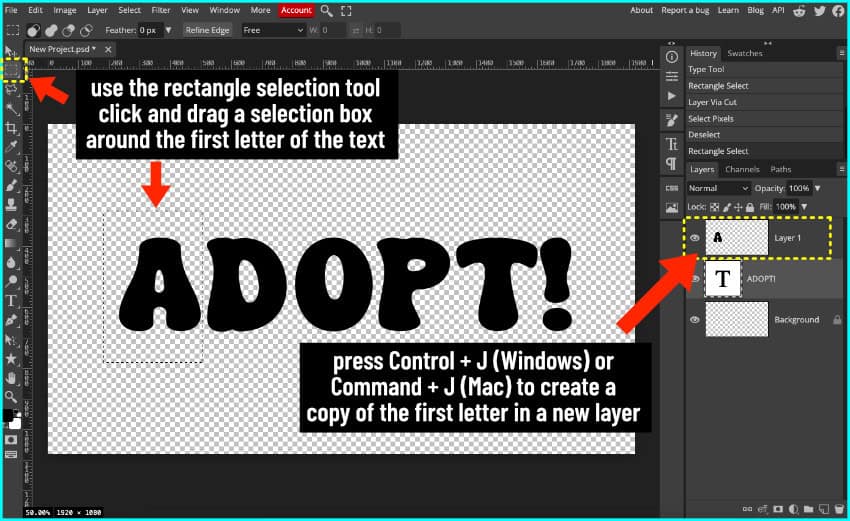
Task: Switch to the Paths tab
Action: (781, 169)
